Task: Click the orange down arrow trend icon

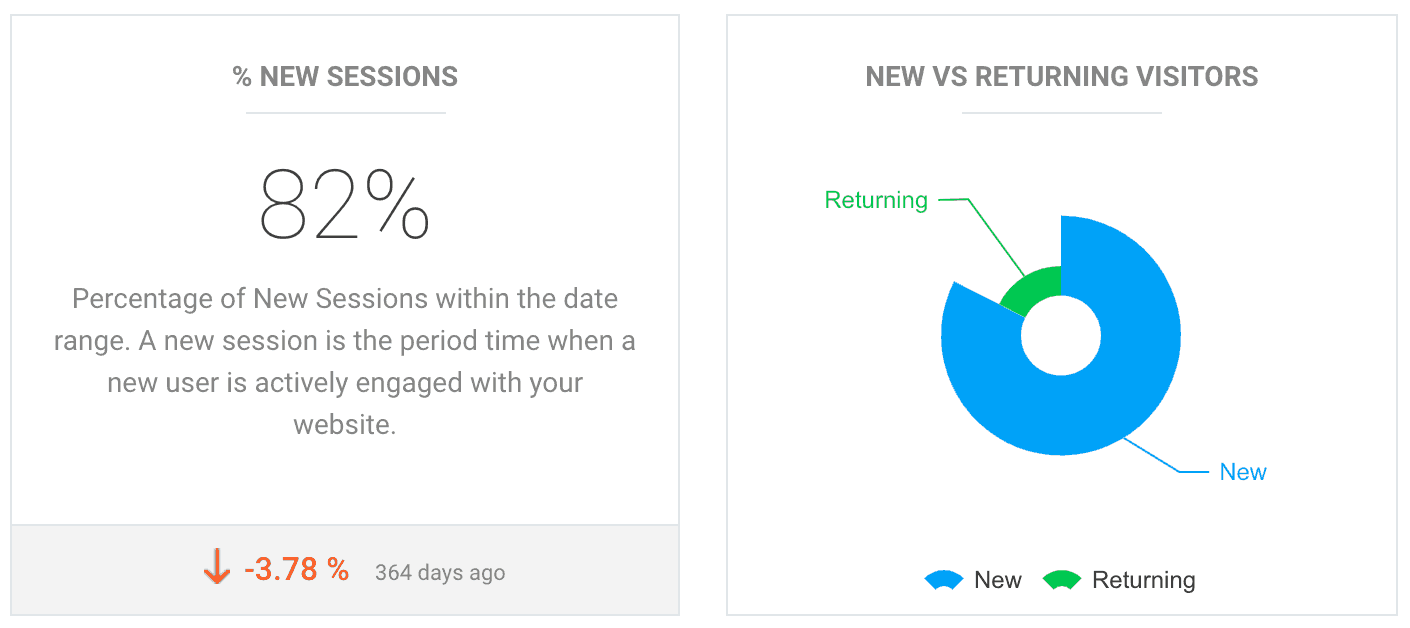Action: (216, 570)
